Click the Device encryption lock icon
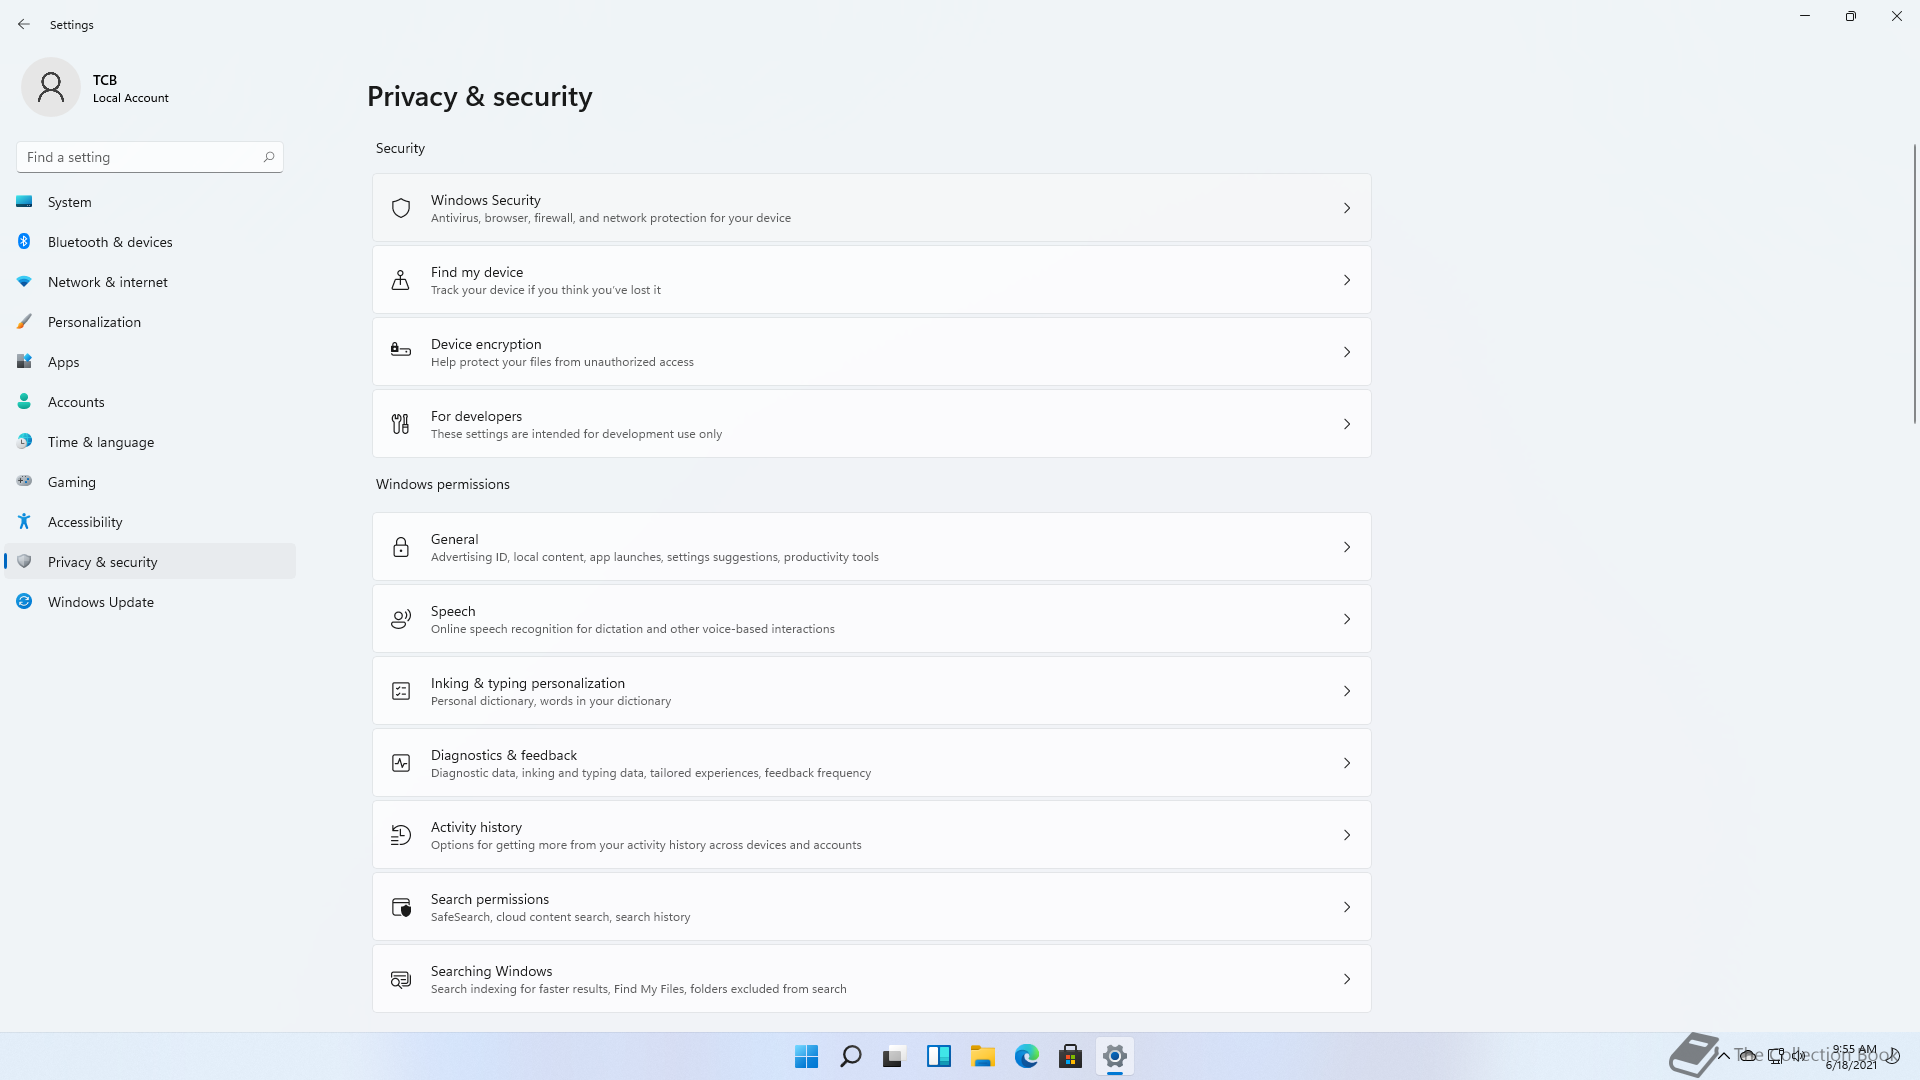 pyautogui.click(x=401, y=350)
